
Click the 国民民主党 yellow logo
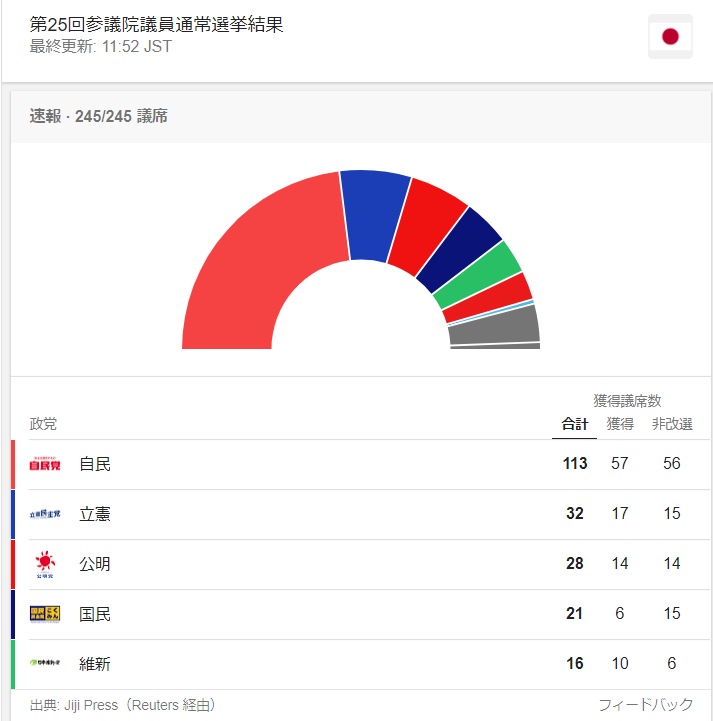click(x=45, y=614)
